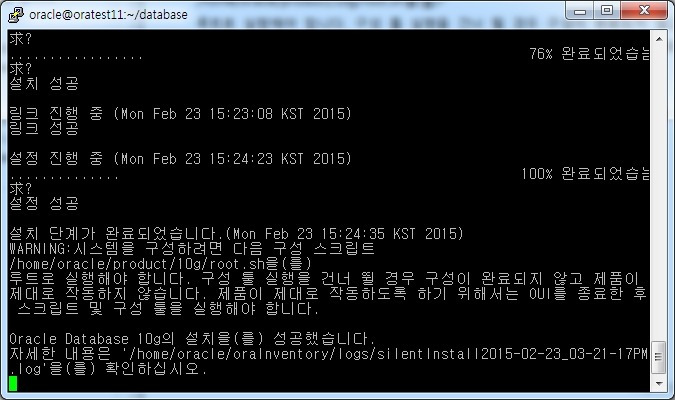Click the scrollbar thumb grip

click(659, 357)
